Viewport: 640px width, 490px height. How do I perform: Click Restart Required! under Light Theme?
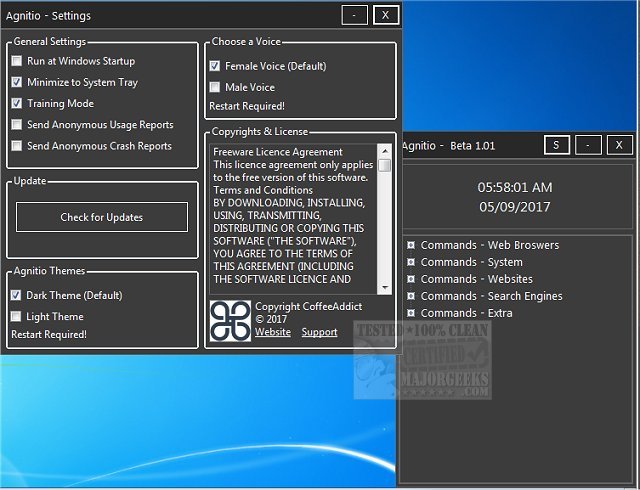pyautogui.click(x=49, y=334)
